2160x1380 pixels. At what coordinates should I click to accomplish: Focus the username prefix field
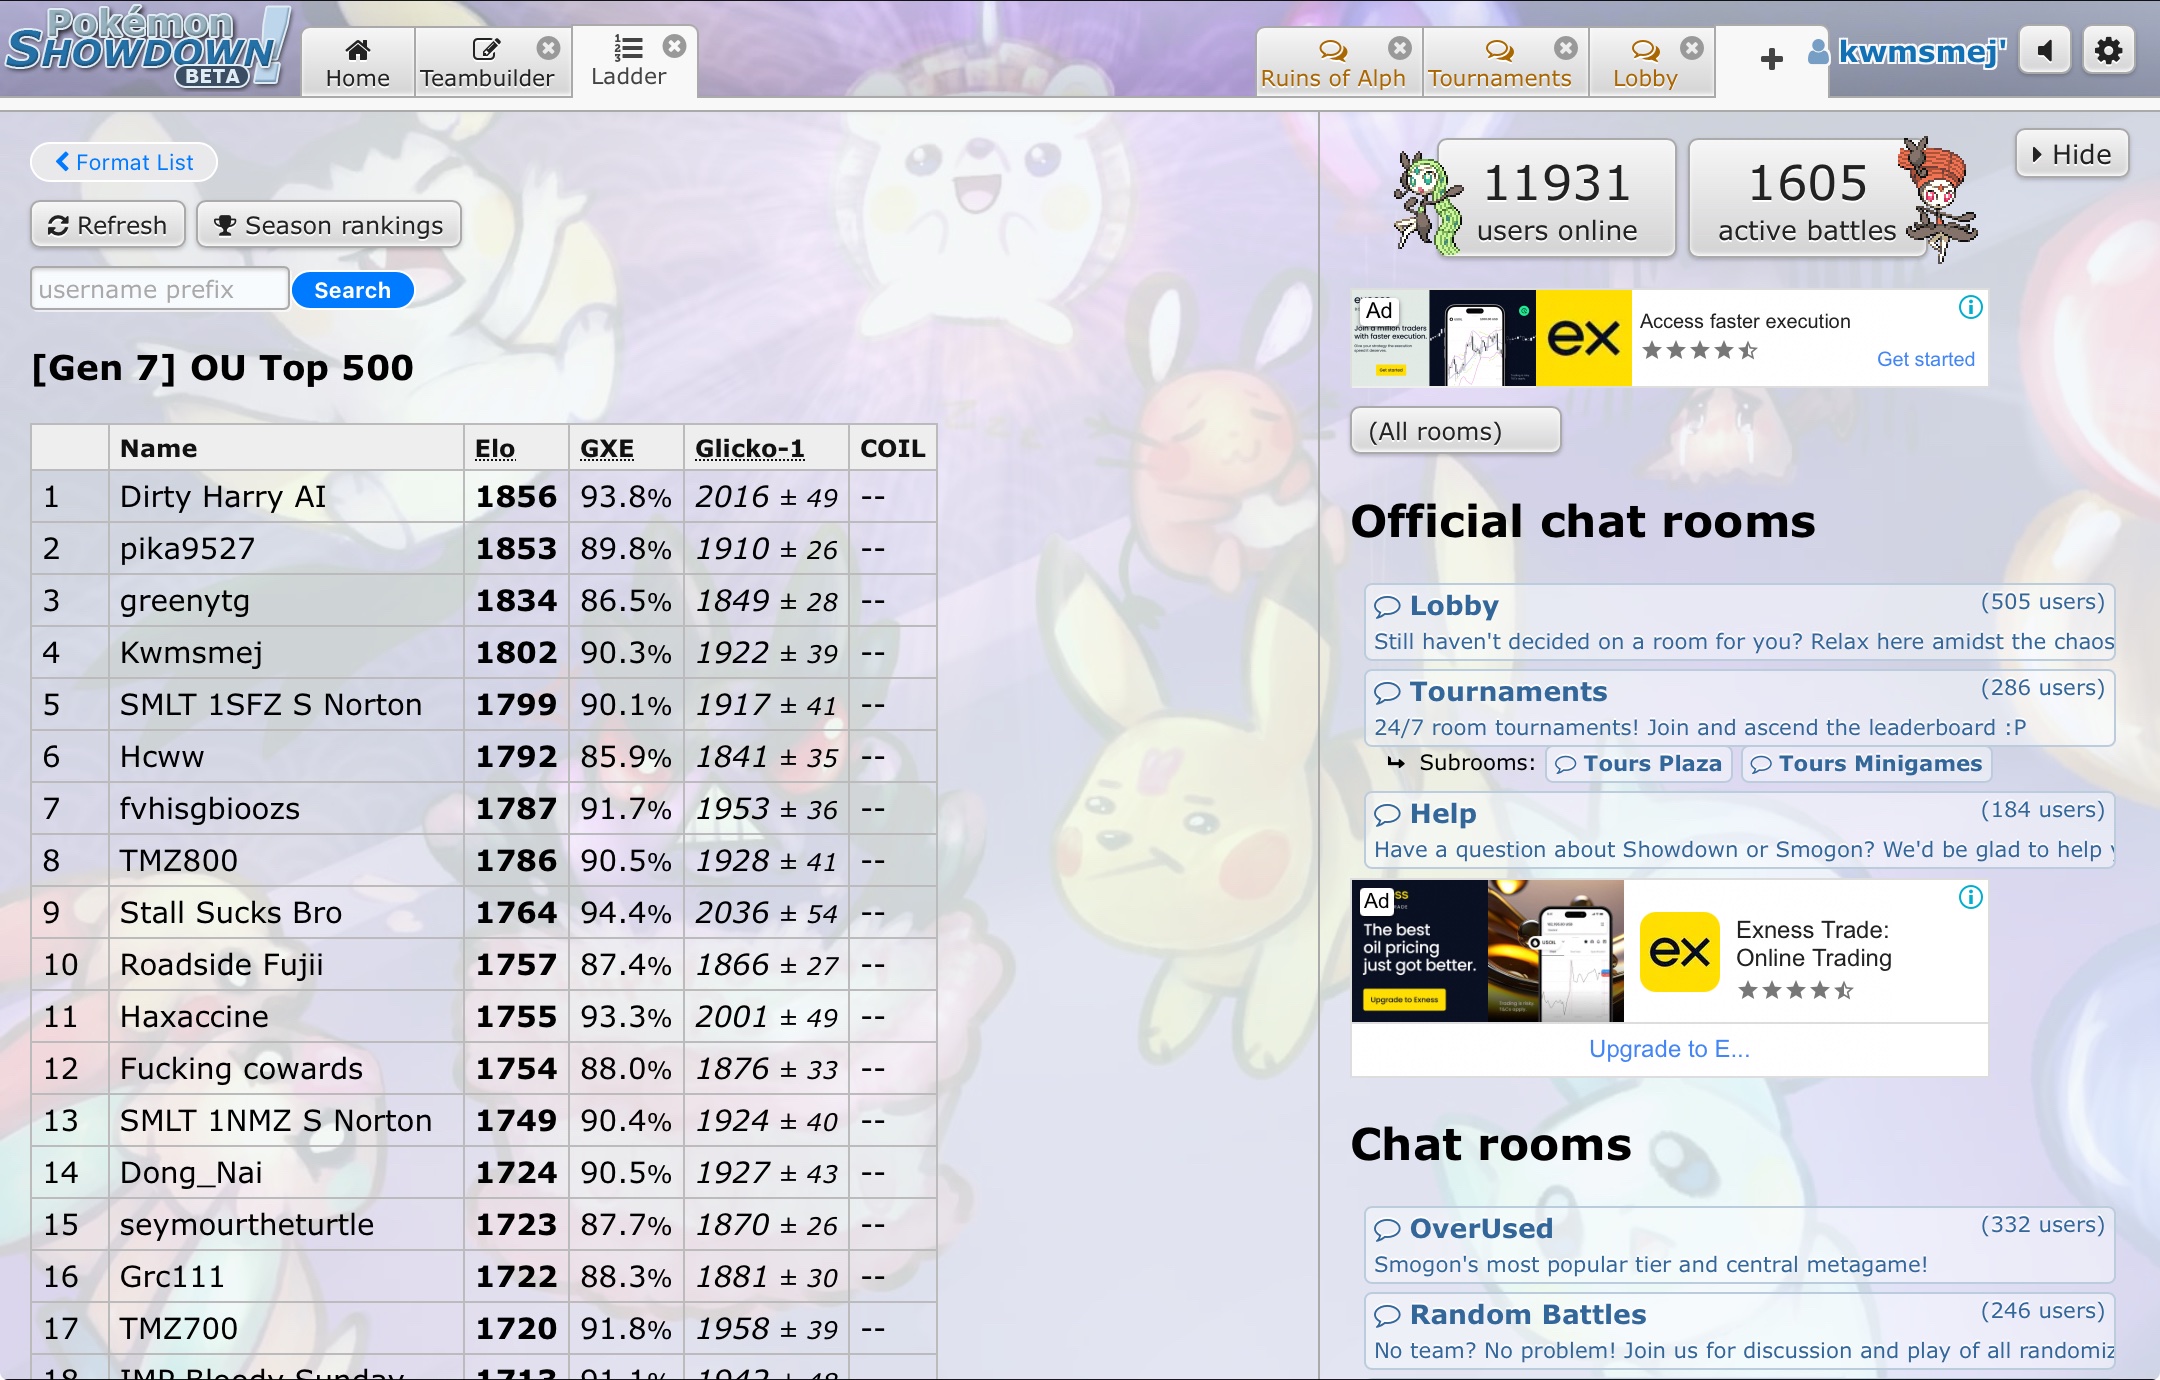tap(160, 289)
